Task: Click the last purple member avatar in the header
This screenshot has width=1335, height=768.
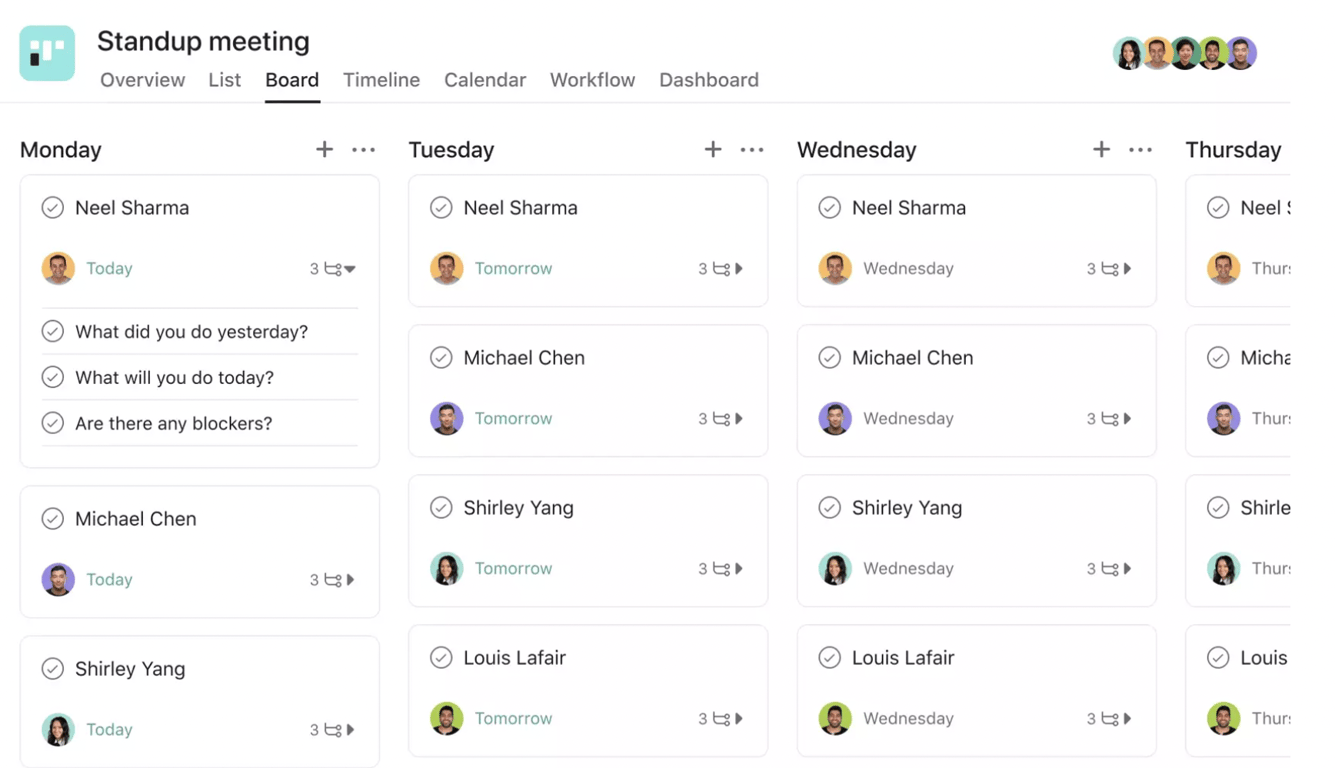Action: click(1241, 53)
